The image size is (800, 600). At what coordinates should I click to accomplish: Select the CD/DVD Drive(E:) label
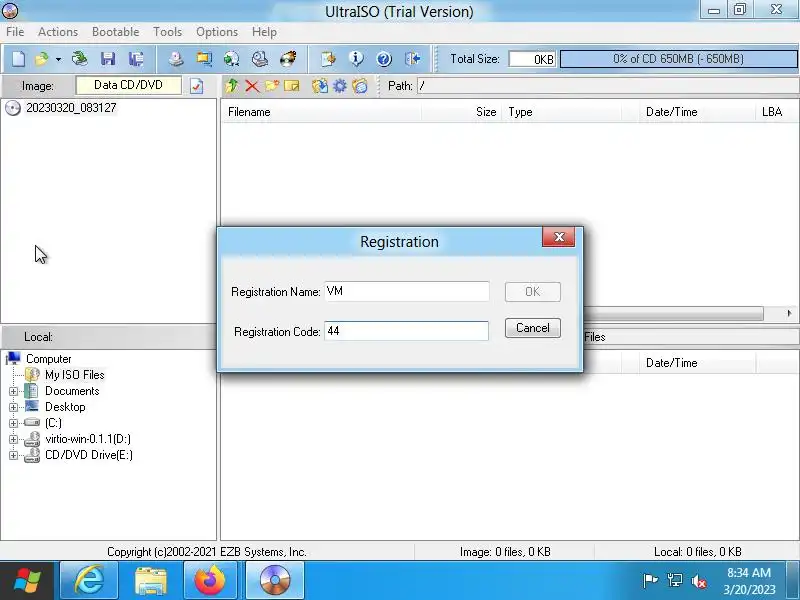[89, 455]
